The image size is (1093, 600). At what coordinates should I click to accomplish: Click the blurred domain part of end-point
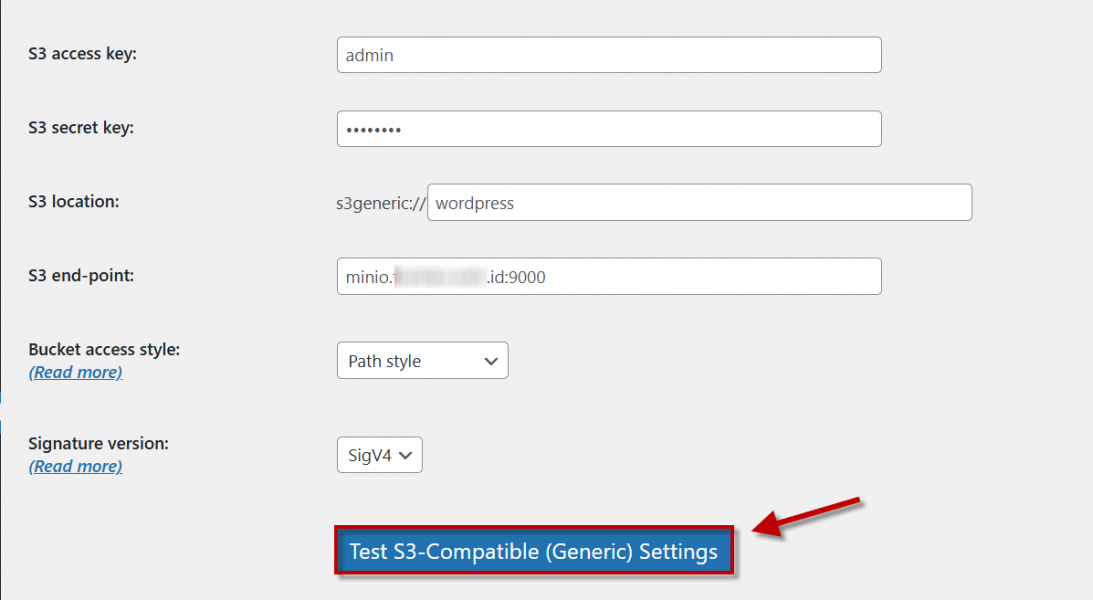click(x=440, y=278)
